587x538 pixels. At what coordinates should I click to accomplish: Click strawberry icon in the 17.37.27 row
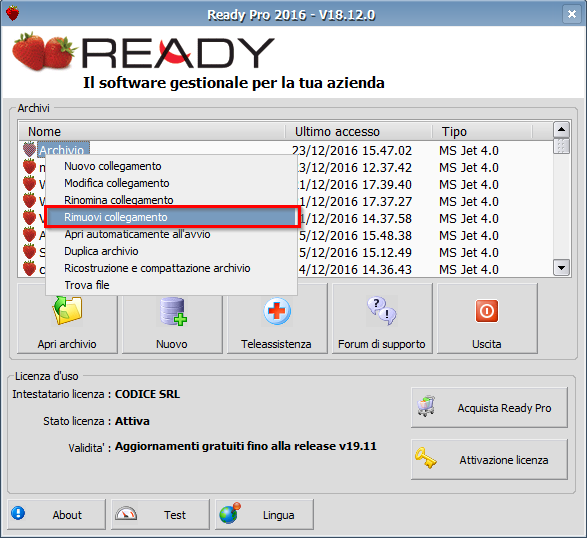29,201
